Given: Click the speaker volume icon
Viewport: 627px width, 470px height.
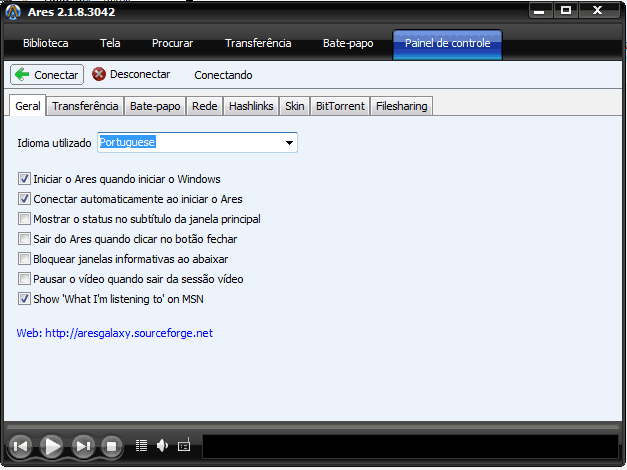Looking at the screenshot, I should click(162, 445).
